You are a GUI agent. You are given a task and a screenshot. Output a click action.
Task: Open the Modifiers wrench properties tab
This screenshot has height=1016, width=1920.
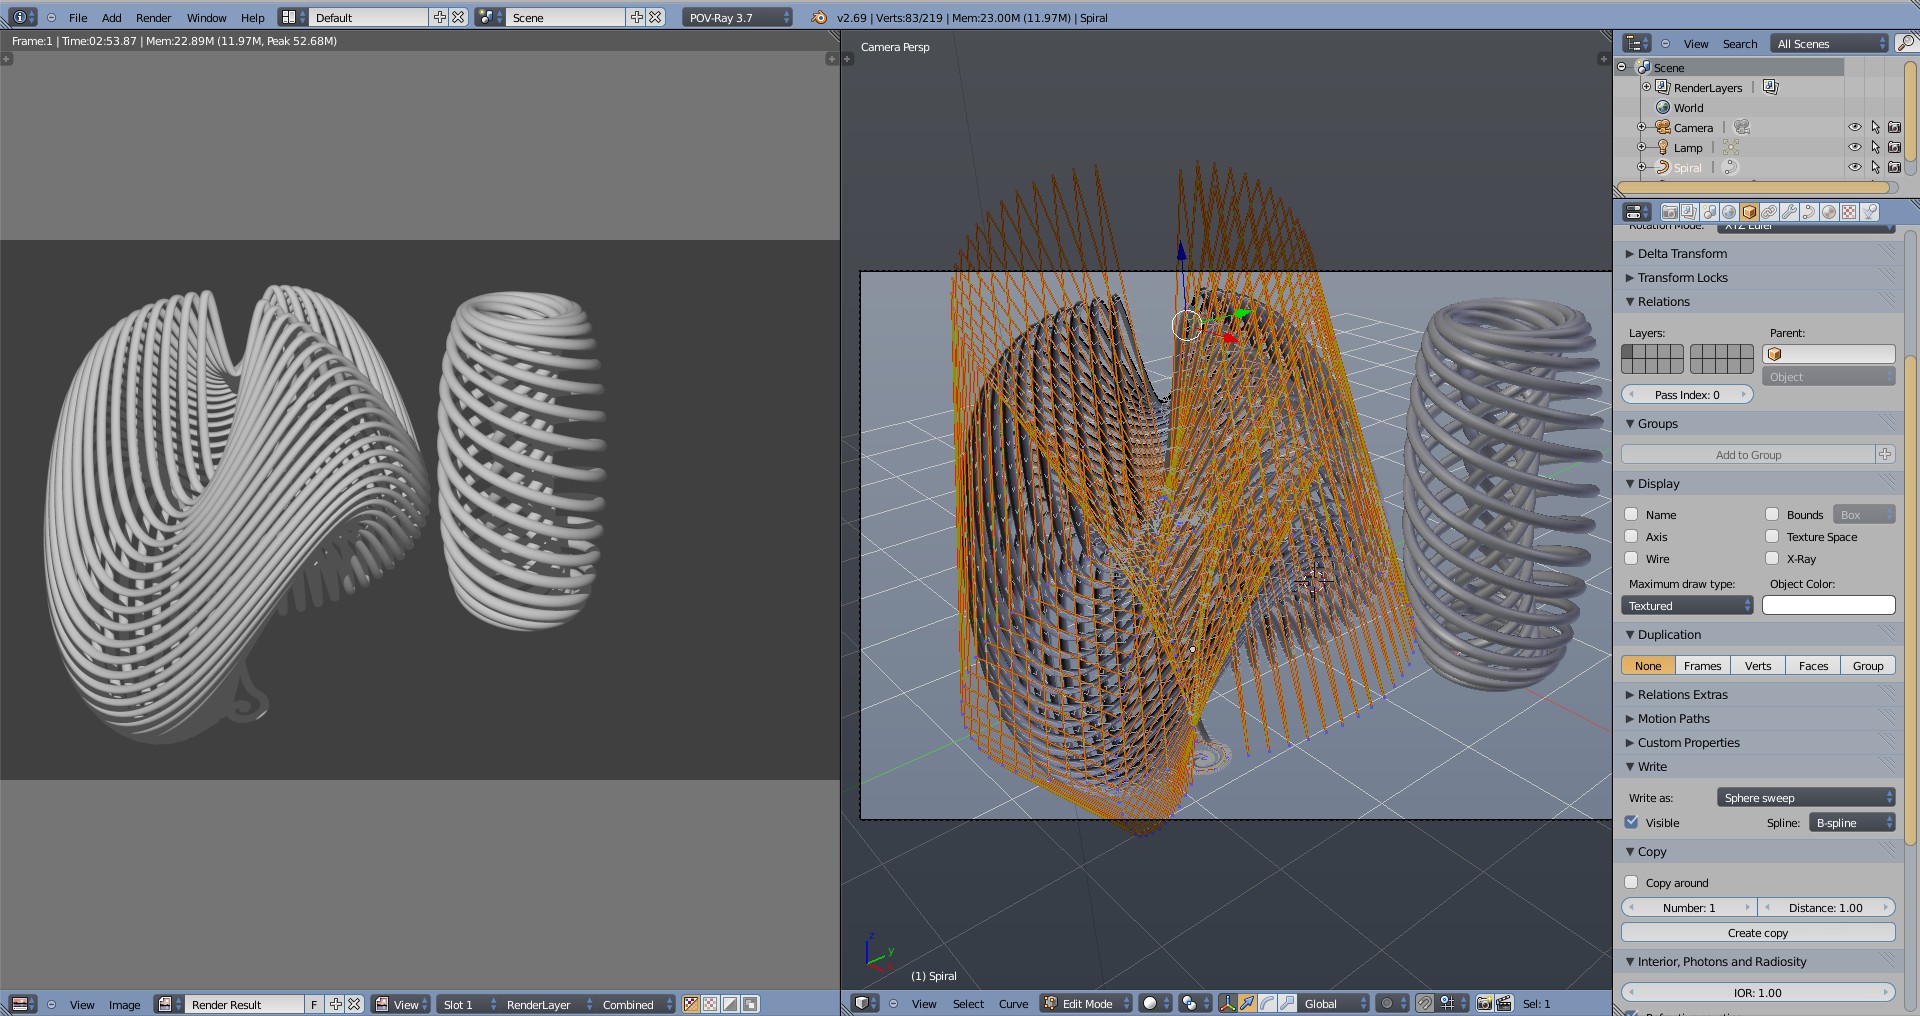click(1789, 212)
